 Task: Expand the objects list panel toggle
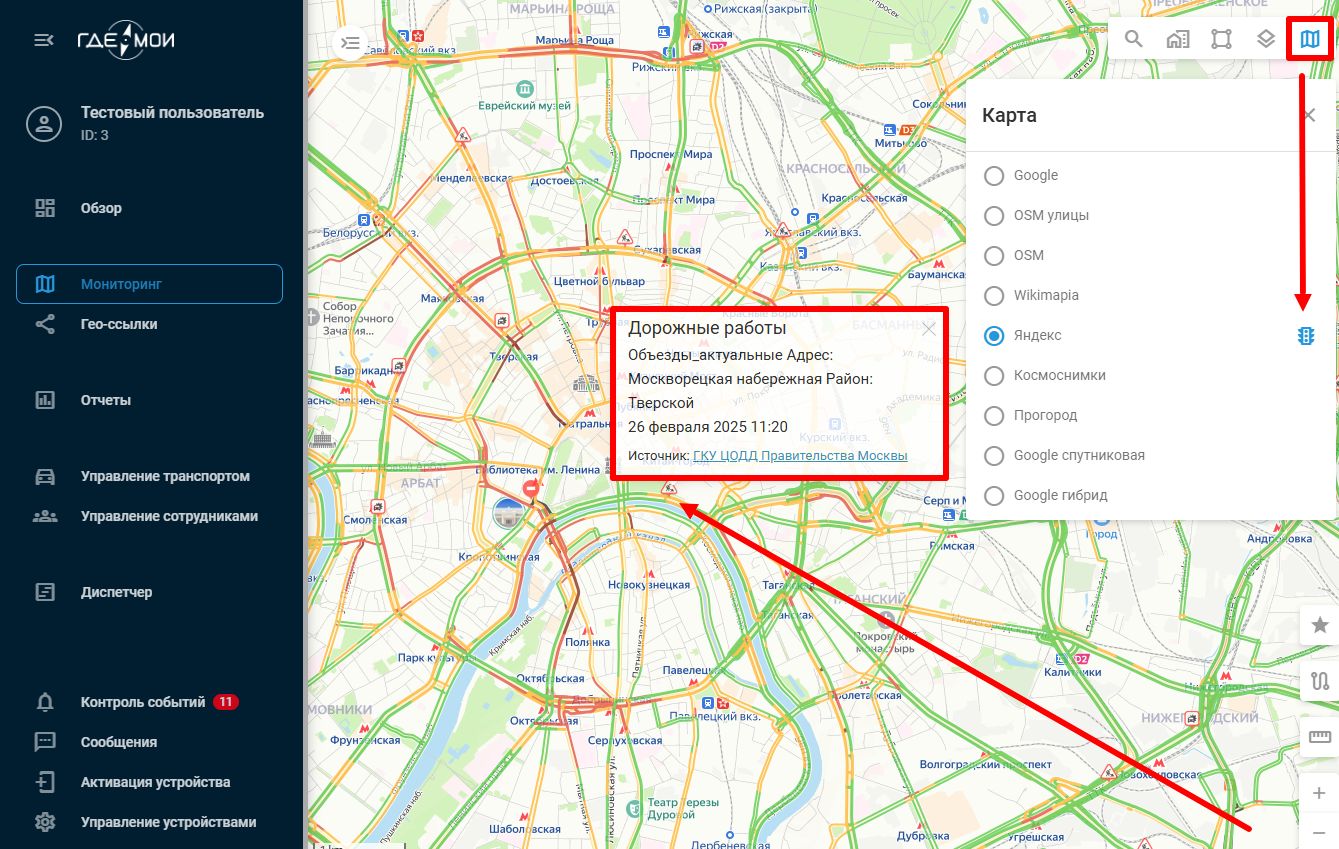[350, 43]
